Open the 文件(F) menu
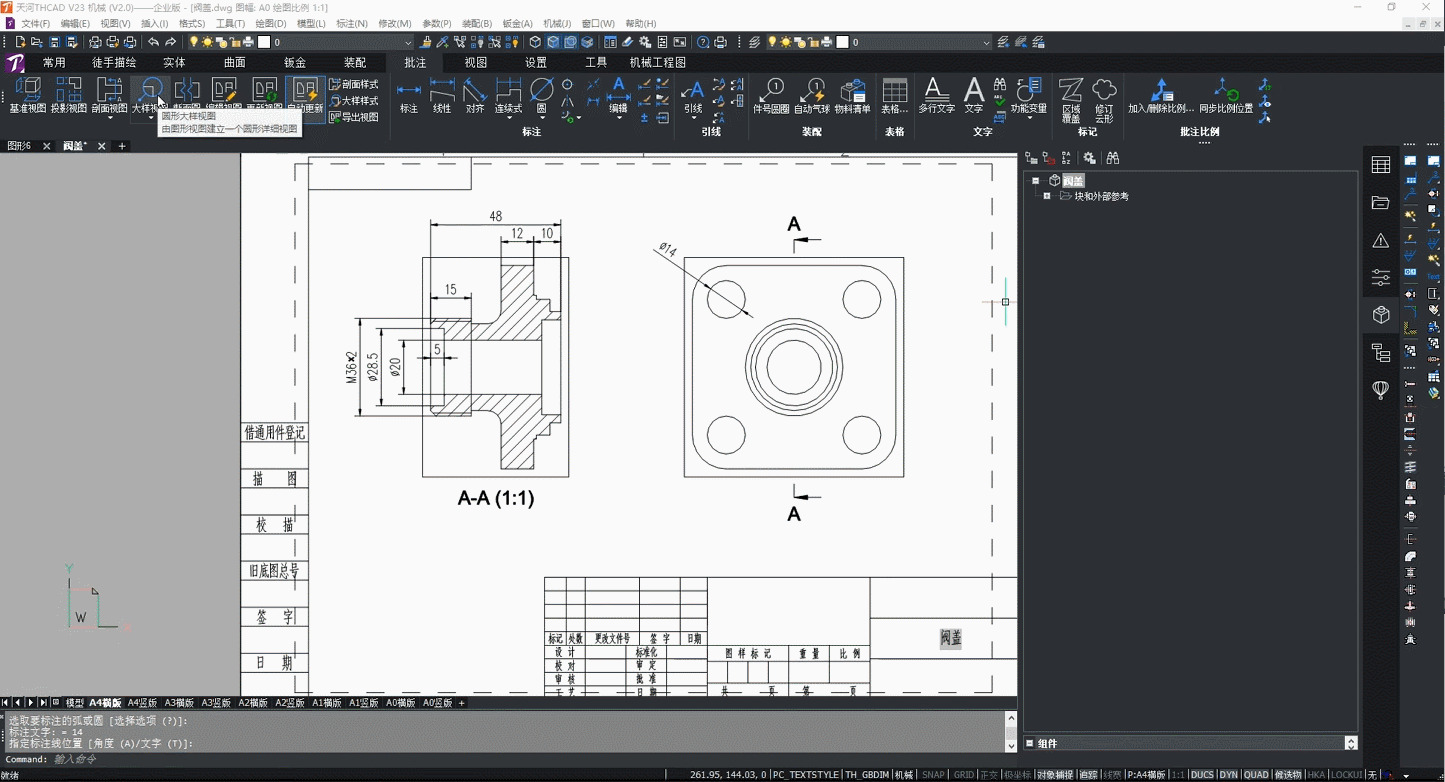The height and width of the screenshot is (782, 1445). coord(35,23)
